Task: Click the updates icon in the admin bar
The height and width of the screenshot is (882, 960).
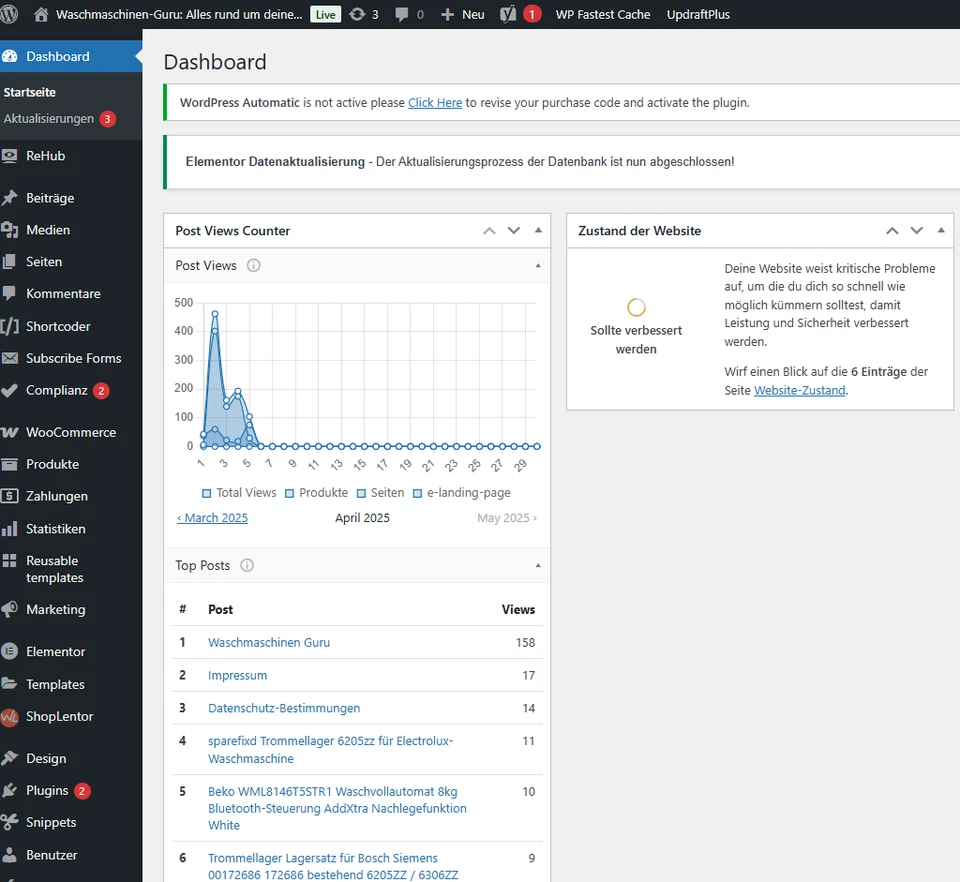Action: point(357,14)
